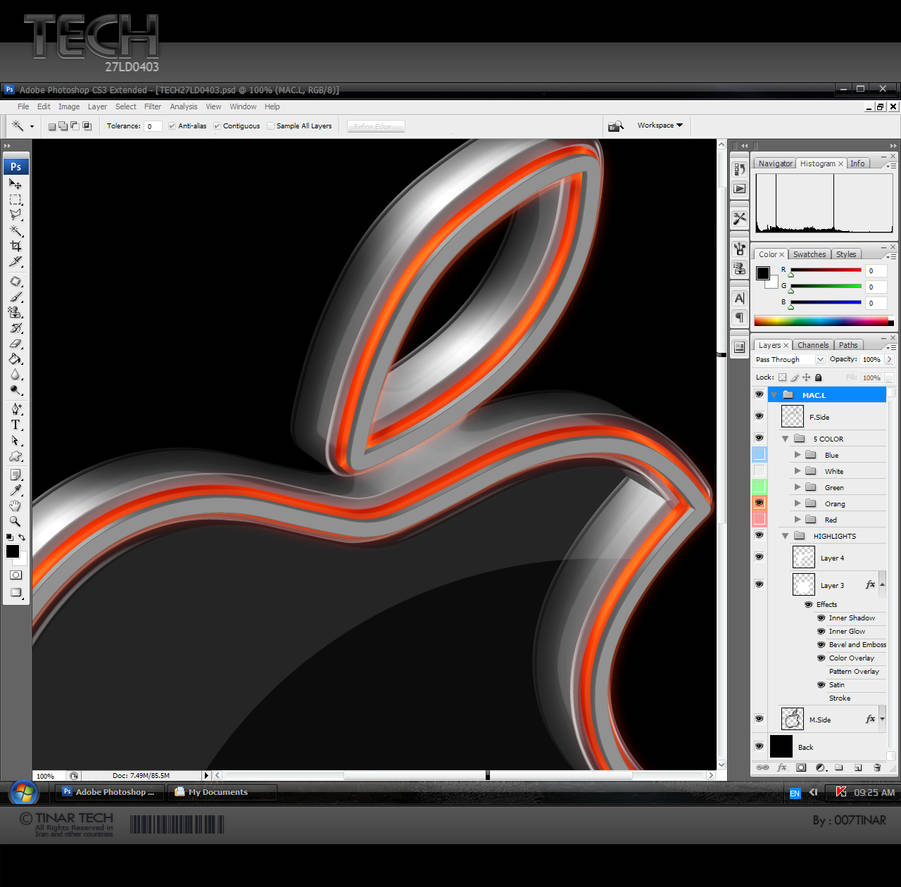This screenshot has width=901, height=887.
Task: Switch to the Navigator tab
Action: coord(775,164)
